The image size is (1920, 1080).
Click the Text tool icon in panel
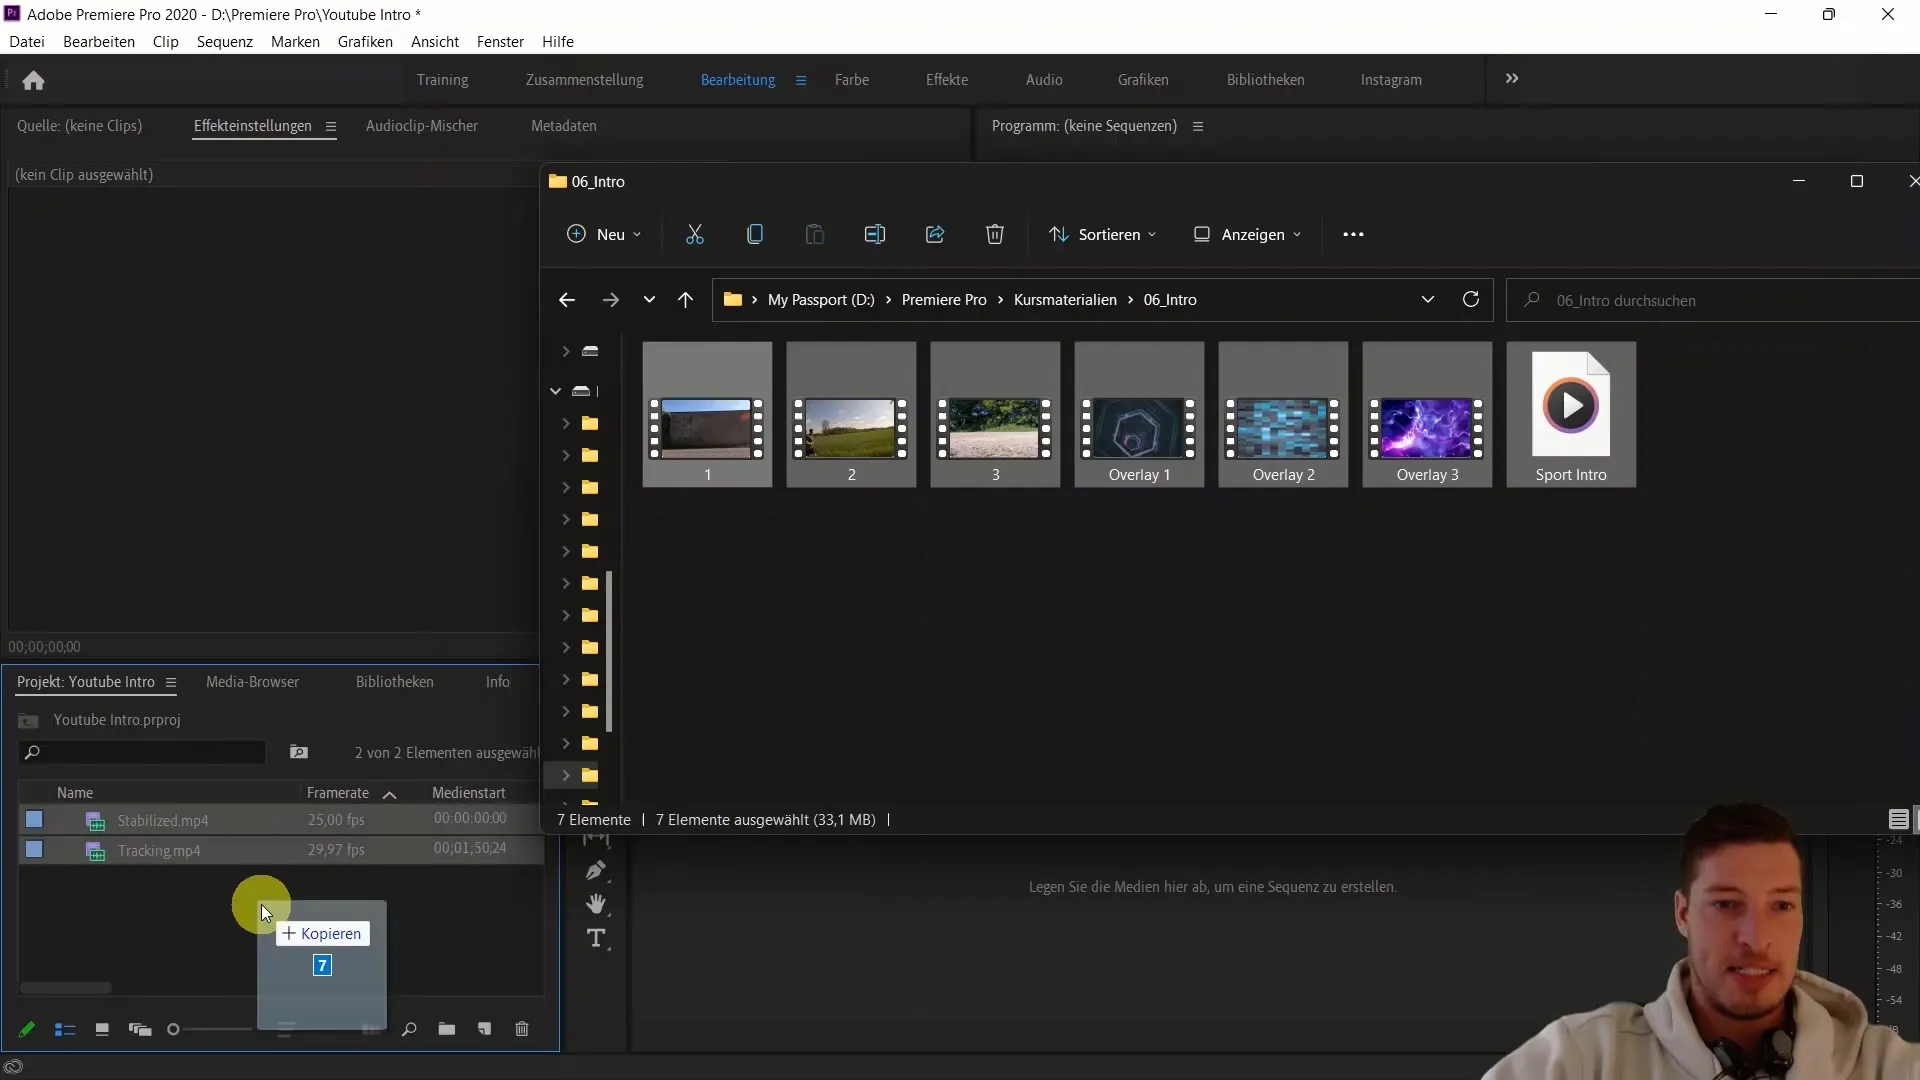(x=597, y=938)
